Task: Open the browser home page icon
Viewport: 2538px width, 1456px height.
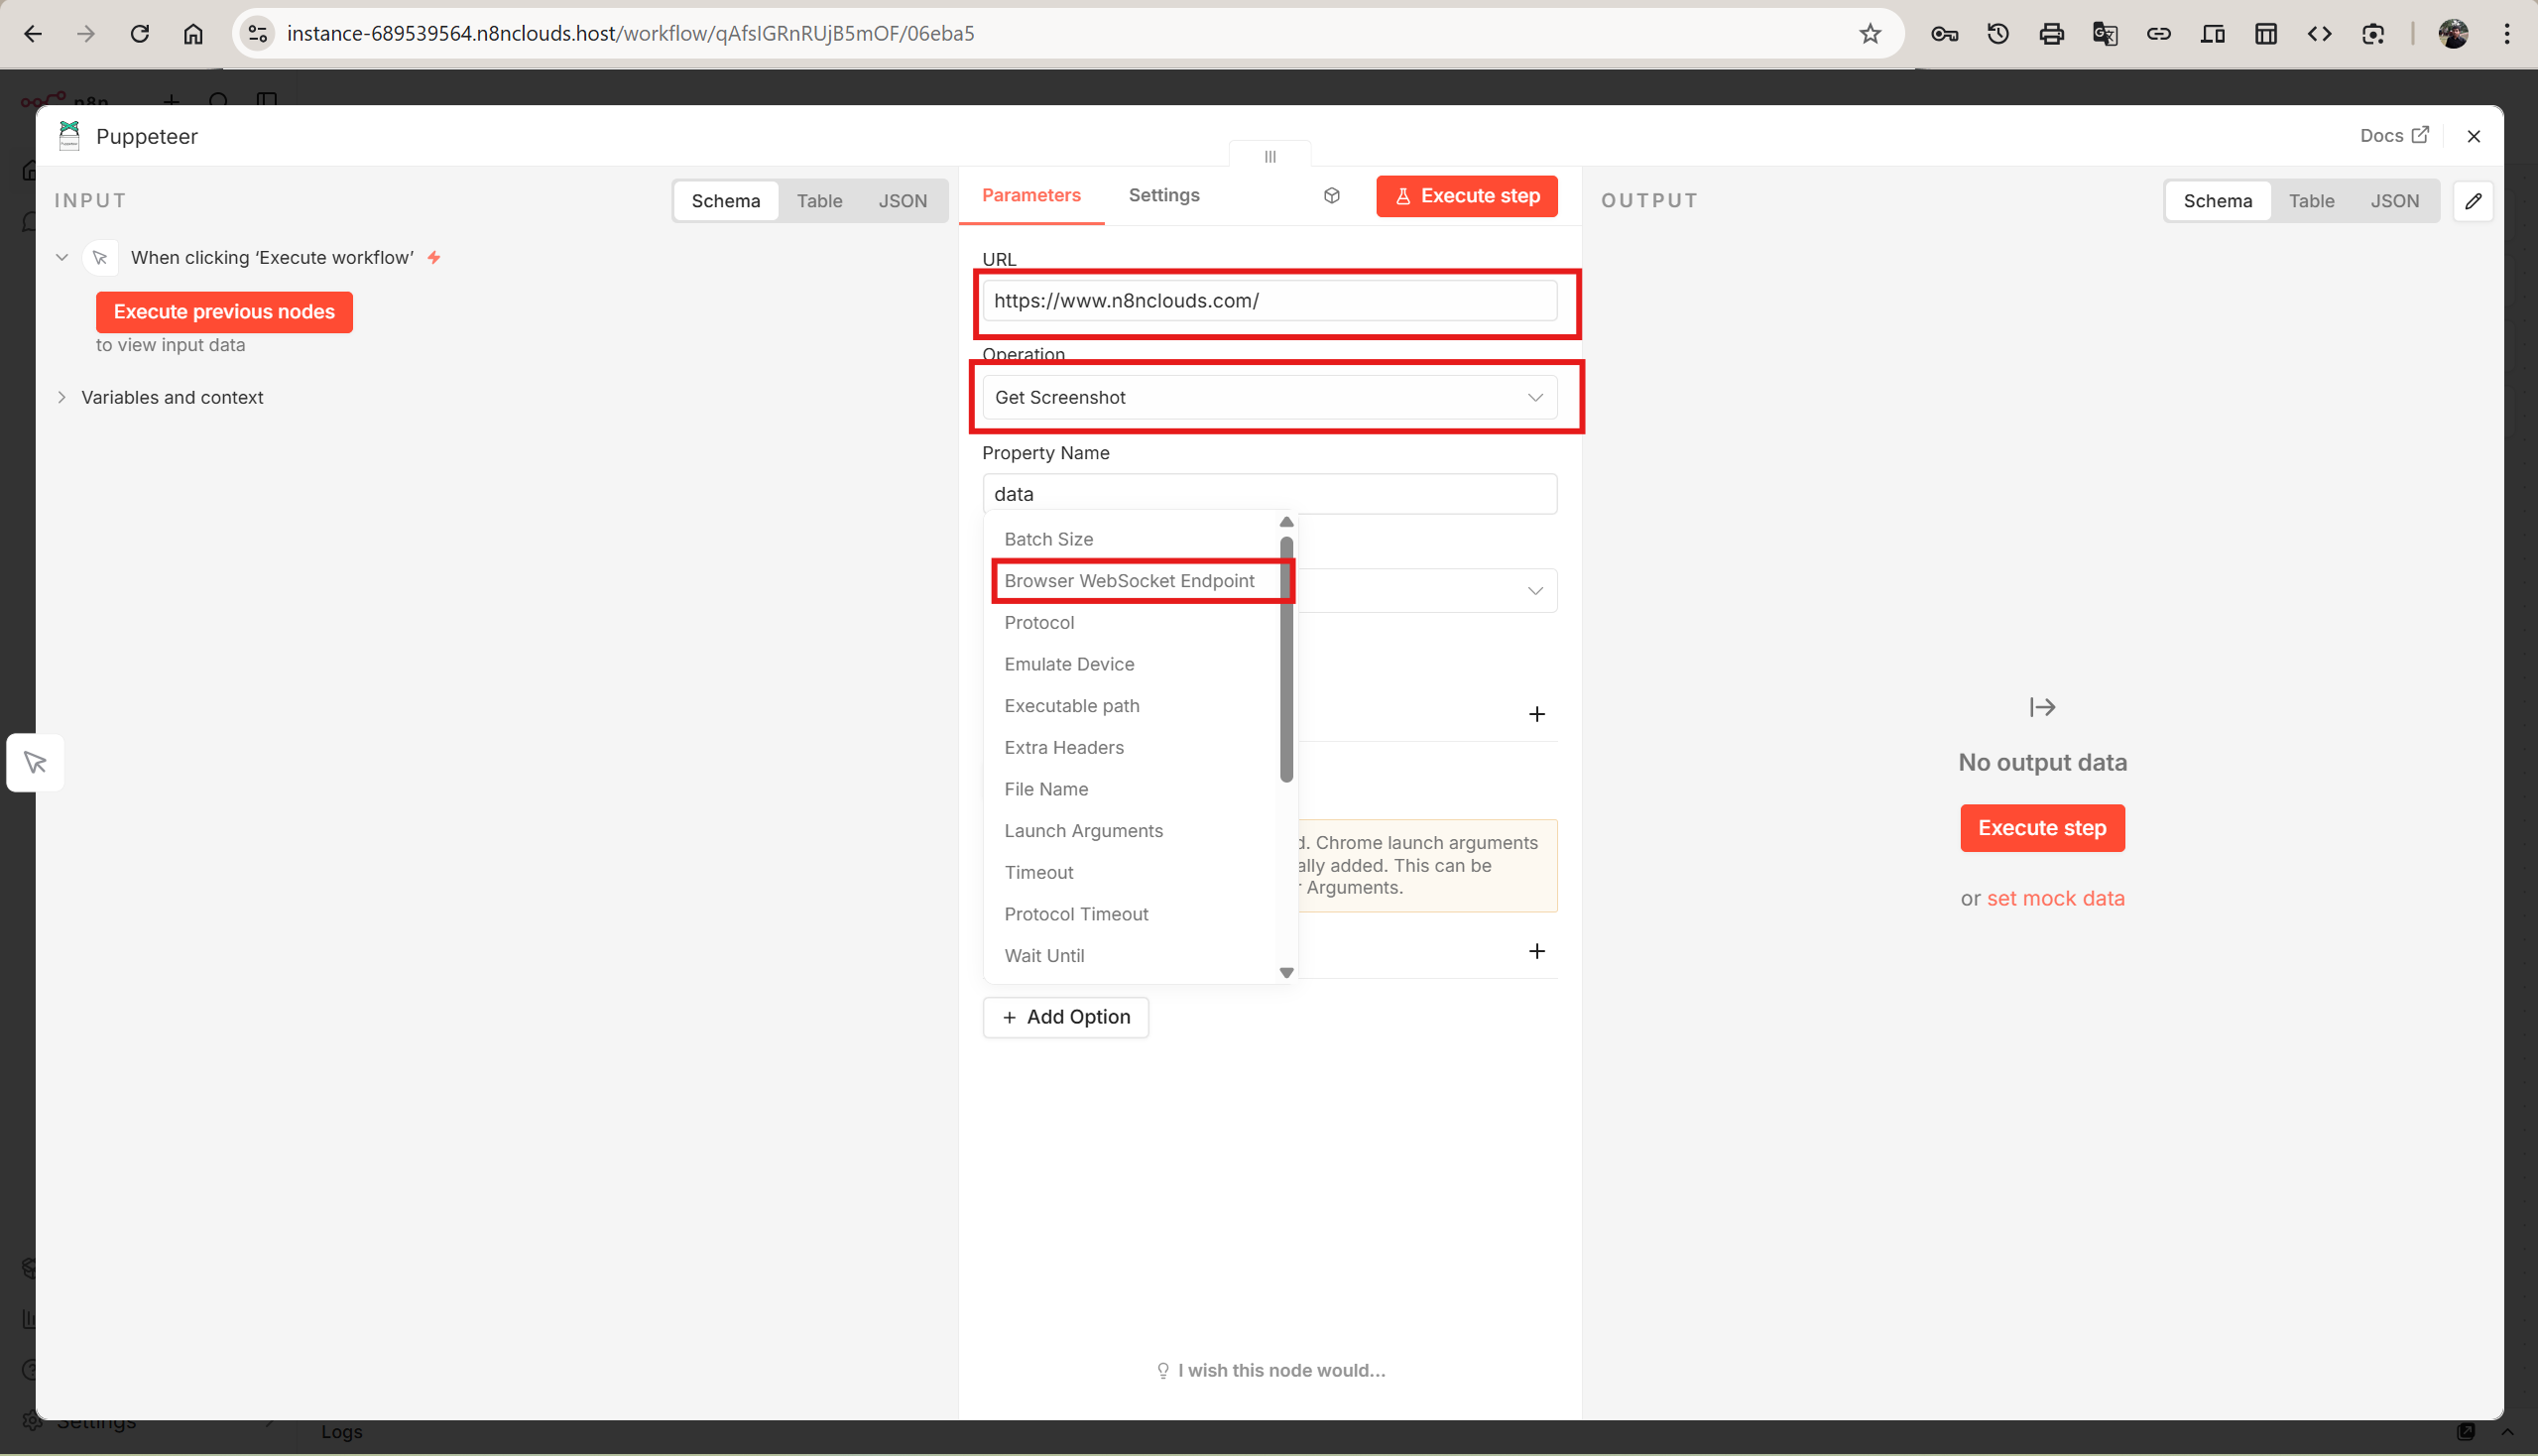Action: pos(193,34)
